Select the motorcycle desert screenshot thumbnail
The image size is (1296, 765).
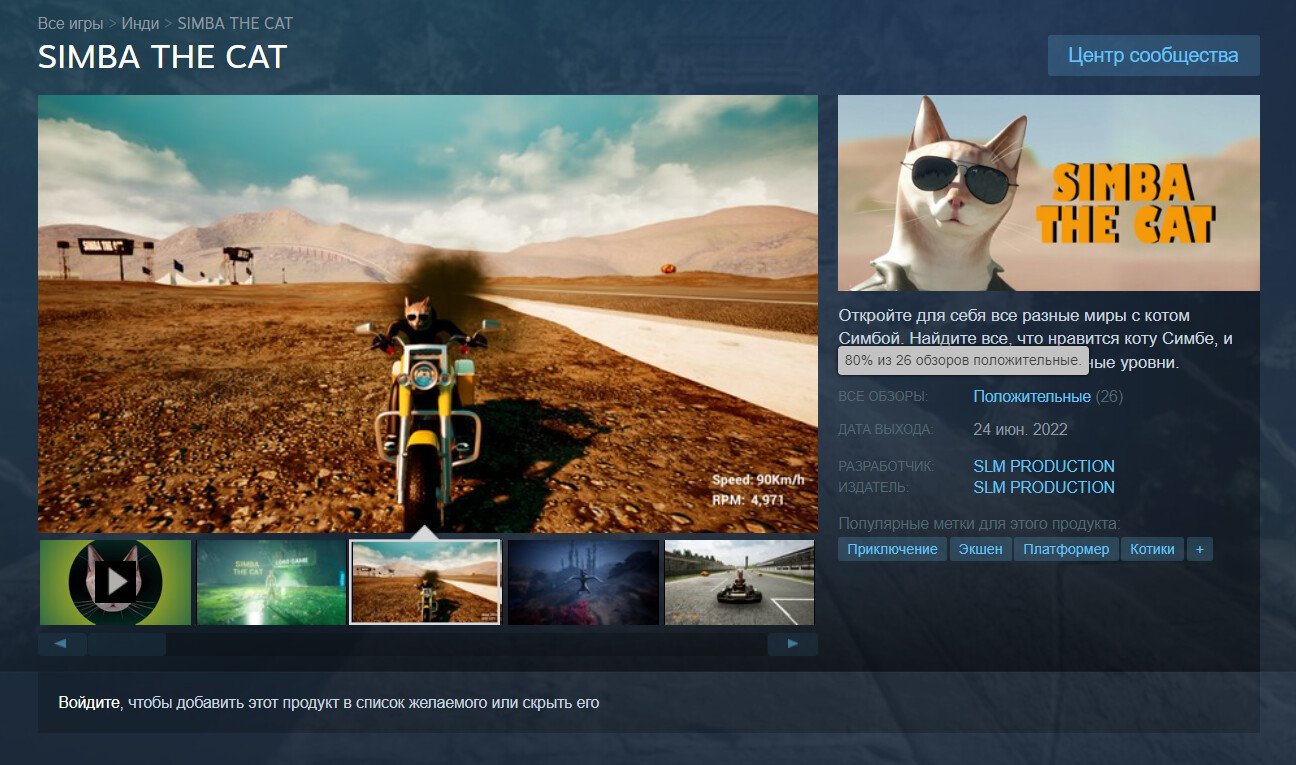425,582
